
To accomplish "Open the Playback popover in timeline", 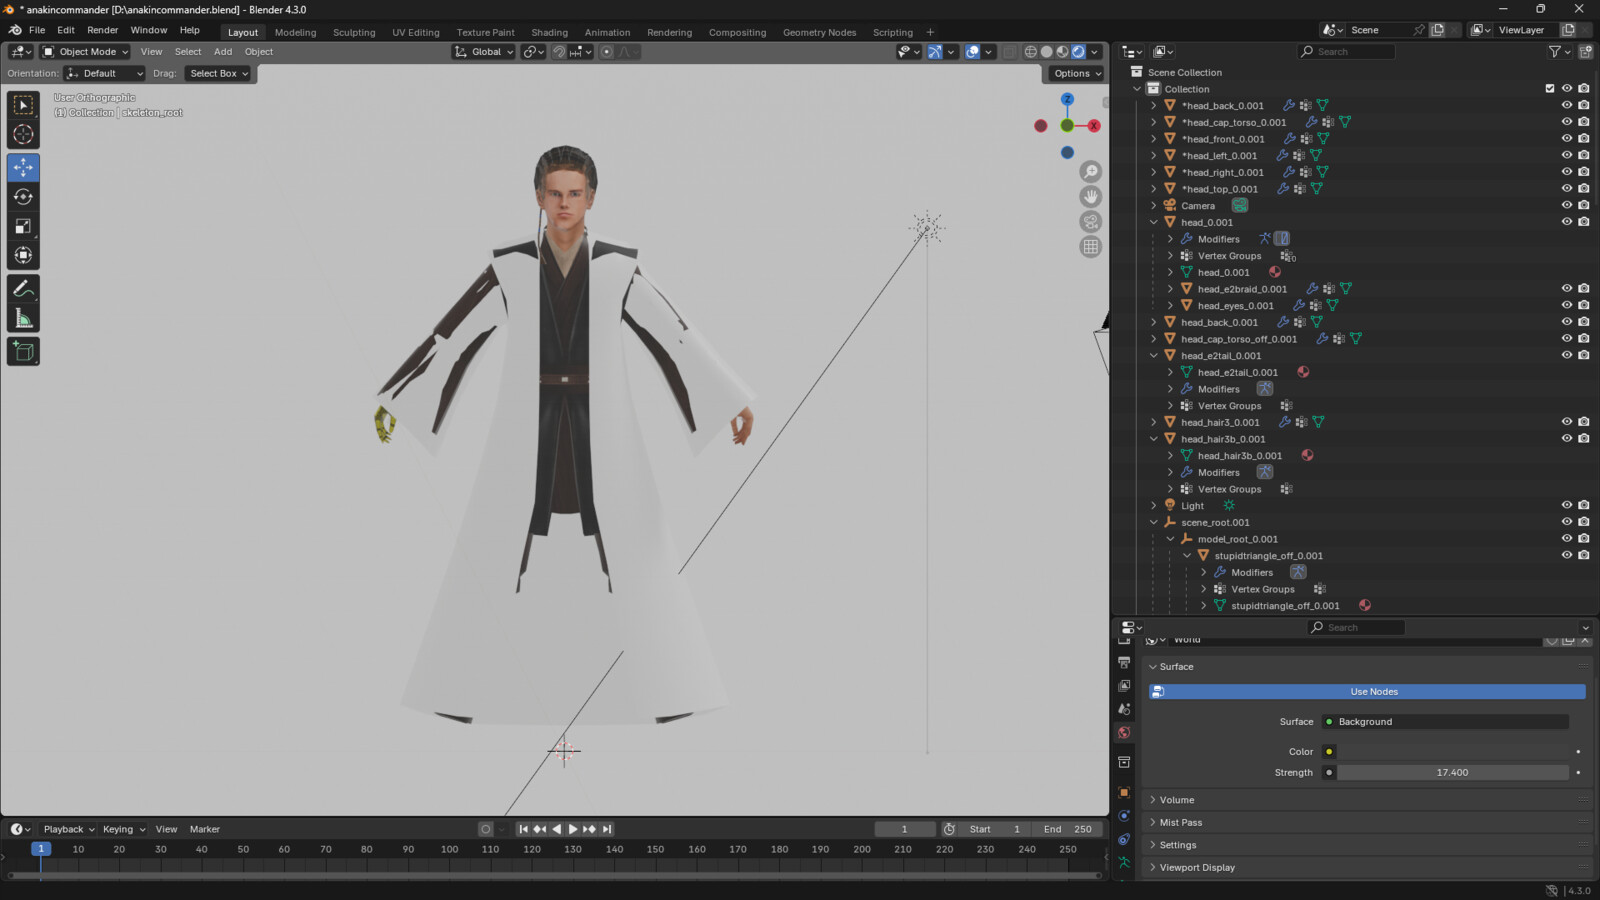I will point(68,829).
